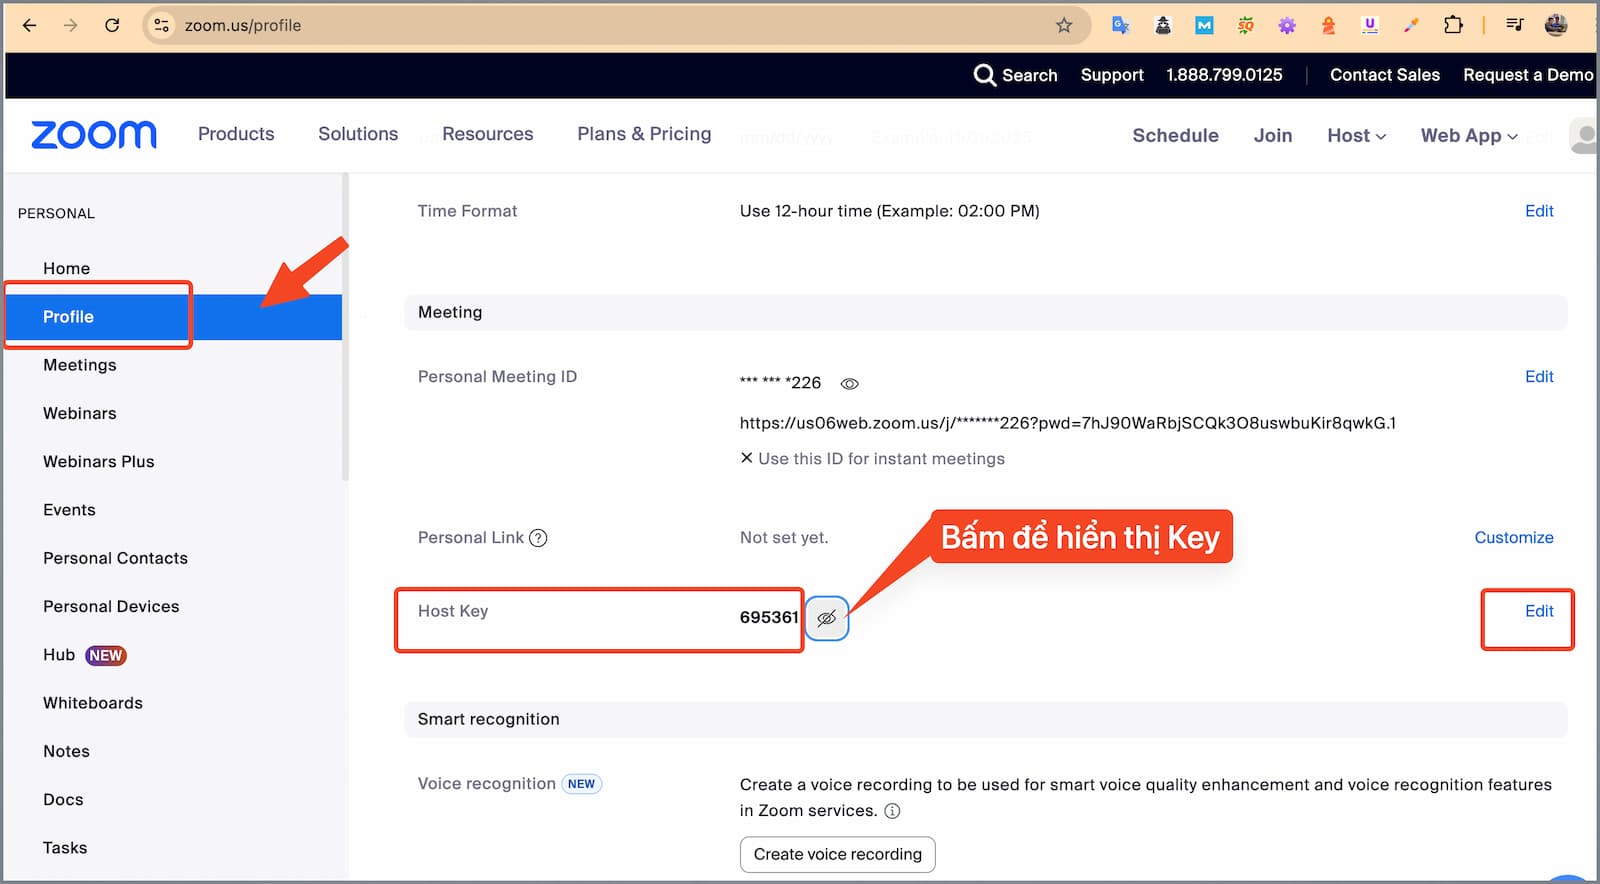Open the spy hat extension icon

1162,25
